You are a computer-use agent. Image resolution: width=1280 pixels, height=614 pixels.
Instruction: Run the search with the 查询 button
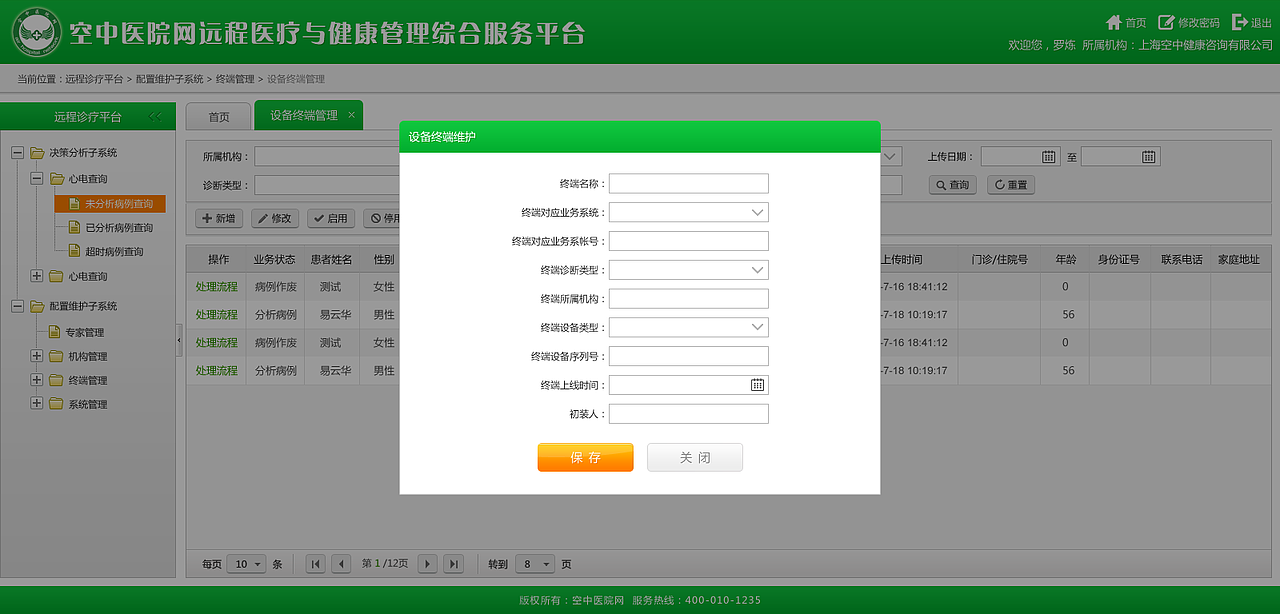pos(952,185)
